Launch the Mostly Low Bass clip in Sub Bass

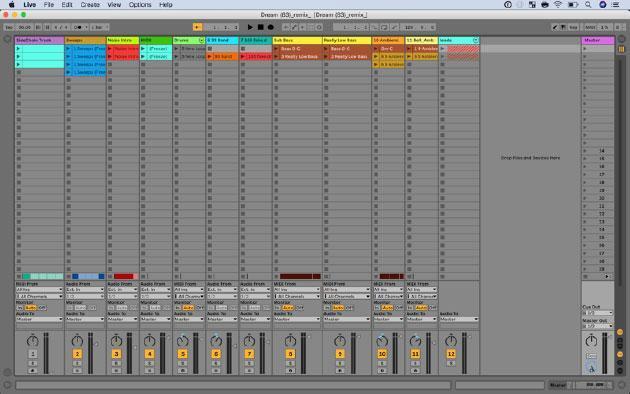[x=276, y=57]
